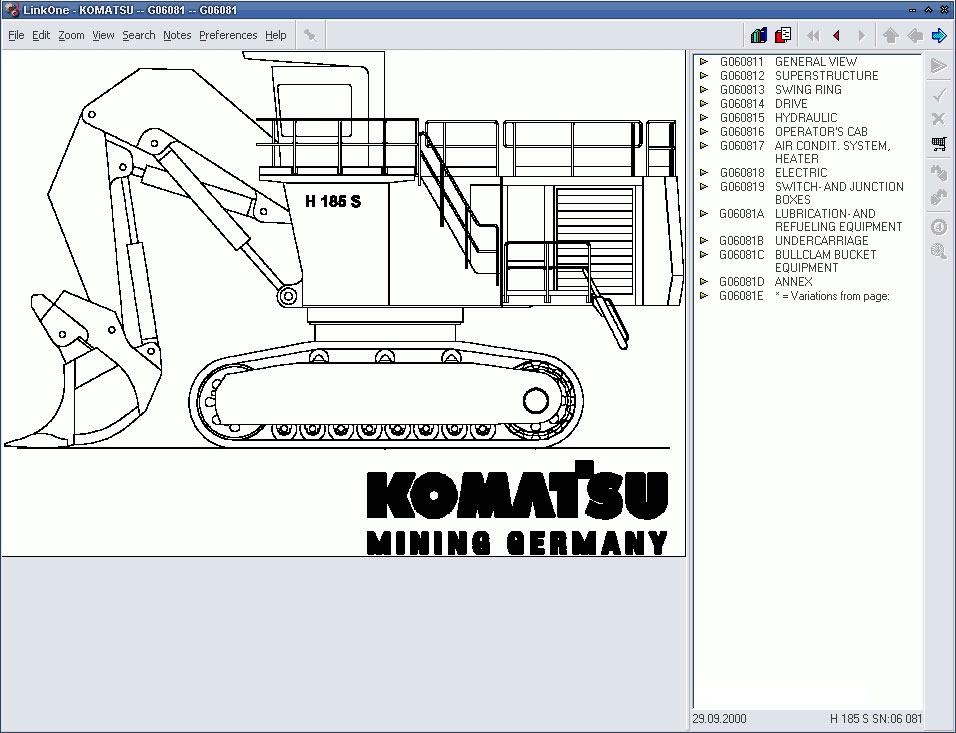Expand the G060815 HYDRAULIC arrow
956x733 pixels.
tap(704, 118)
